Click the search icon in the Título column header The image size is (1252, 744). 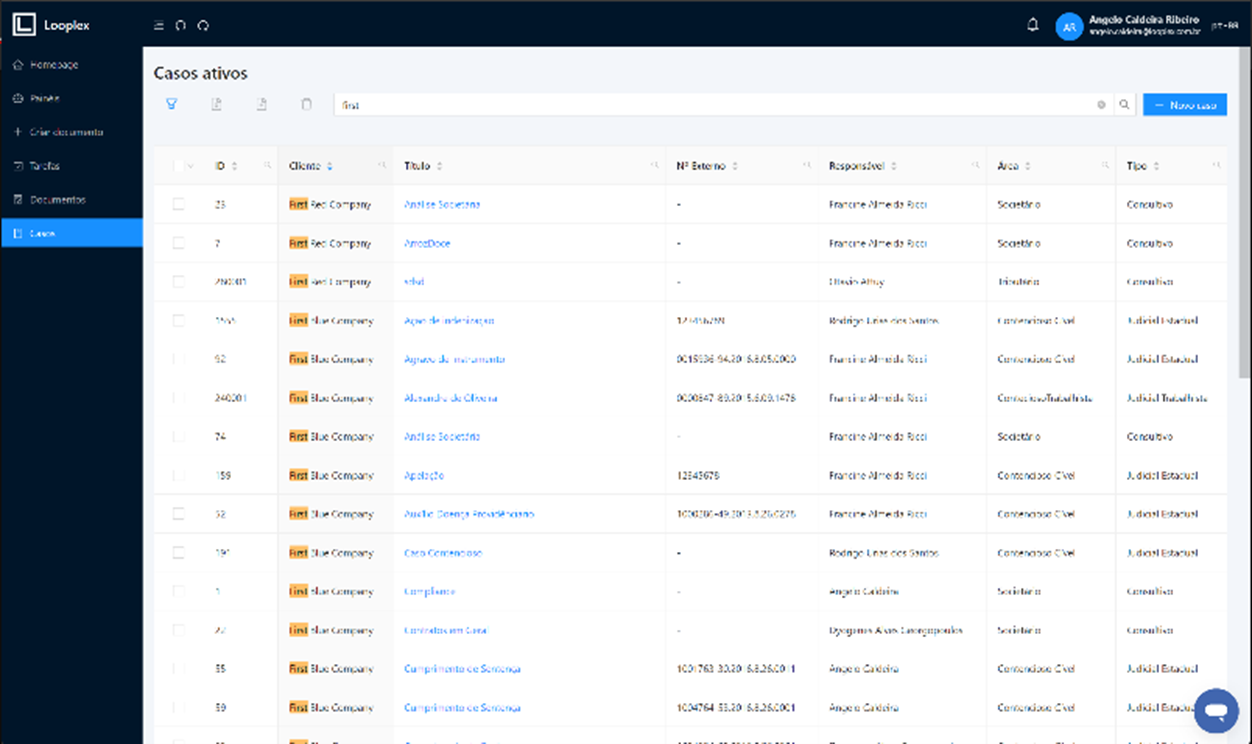pyautogui.click(x=655, y=166)
